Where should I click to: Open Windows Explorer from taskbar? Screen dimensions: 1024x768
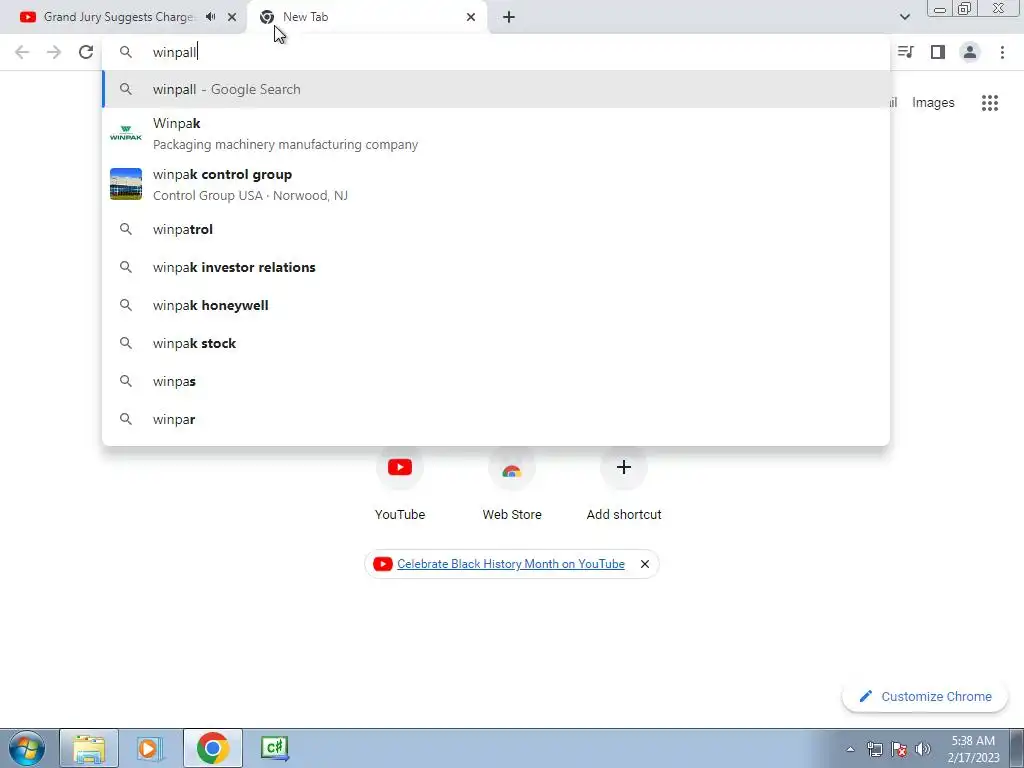[89, 748]
